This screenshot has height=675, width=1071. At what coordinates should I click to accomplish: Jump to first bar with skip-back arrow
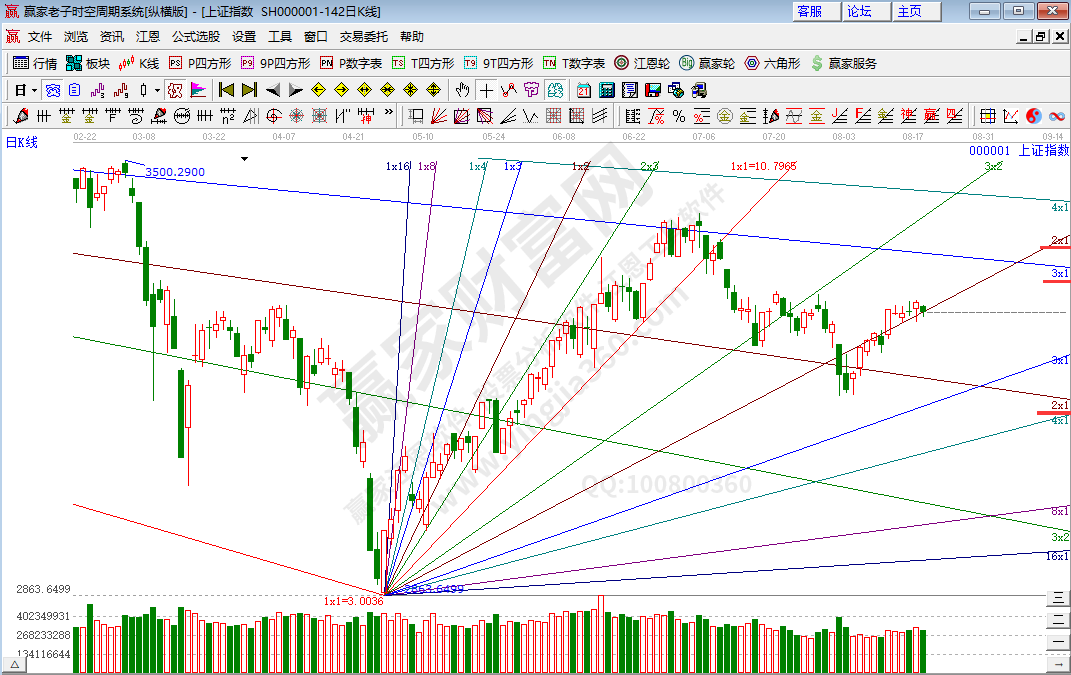(x=226, y=89)
